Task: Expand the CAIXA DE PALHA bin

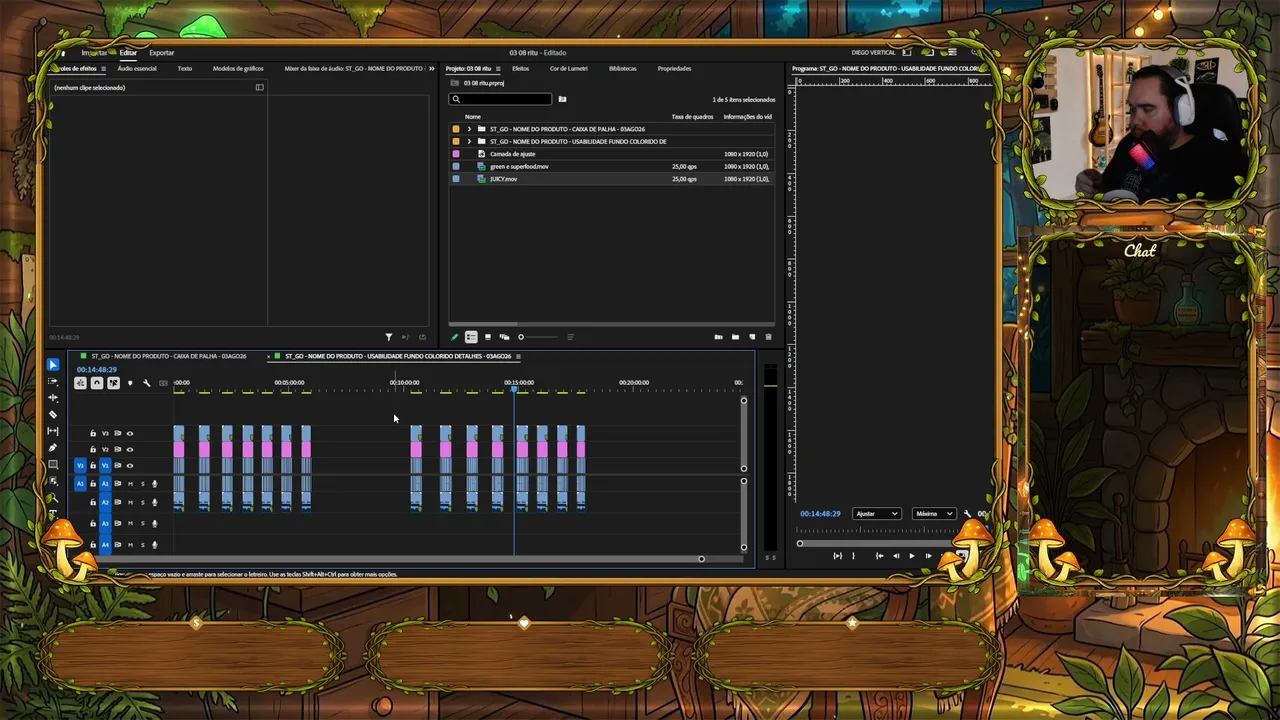Action: click(x=469, y=129)
